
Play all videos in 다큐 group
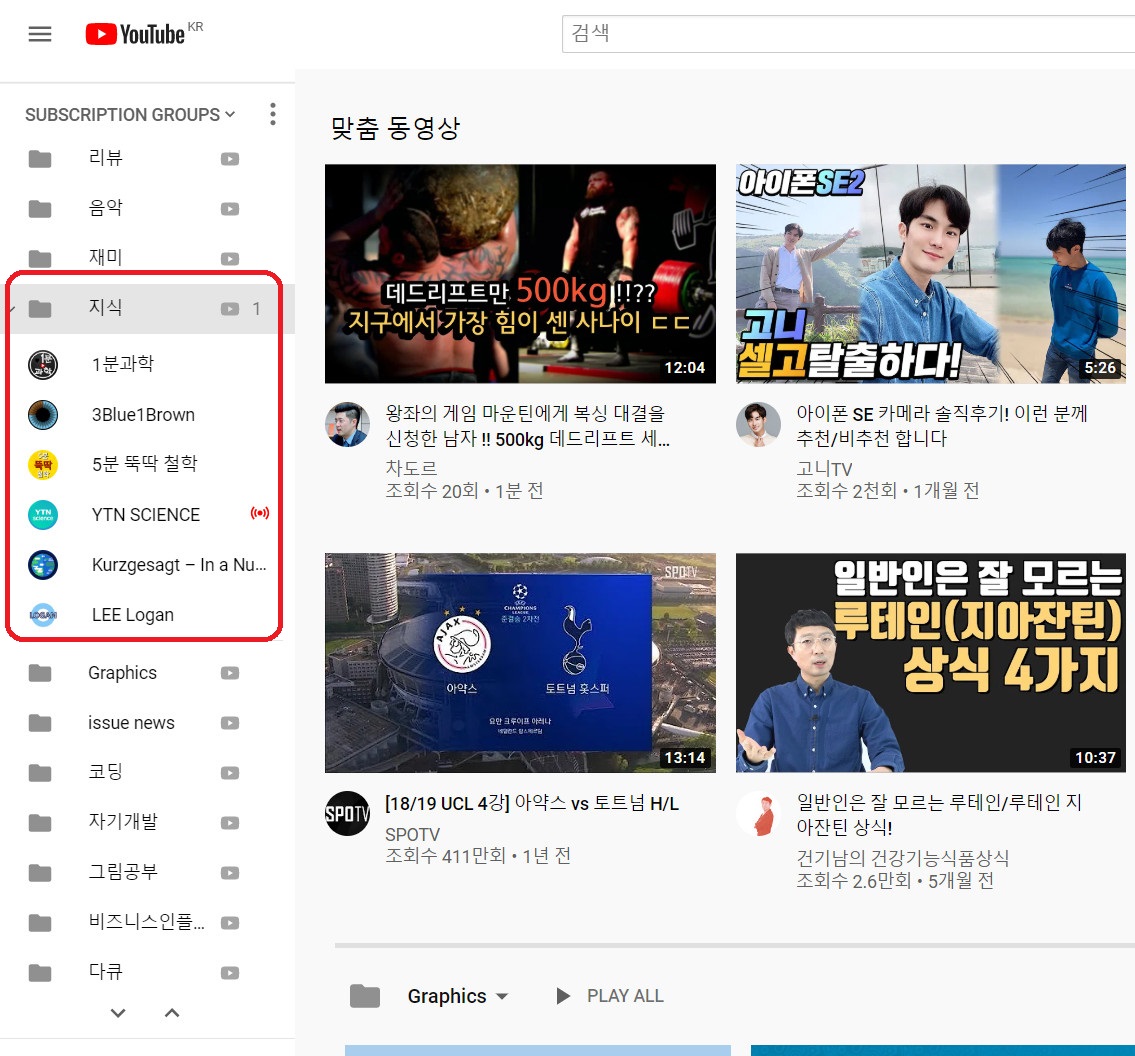tap(230, 973)
